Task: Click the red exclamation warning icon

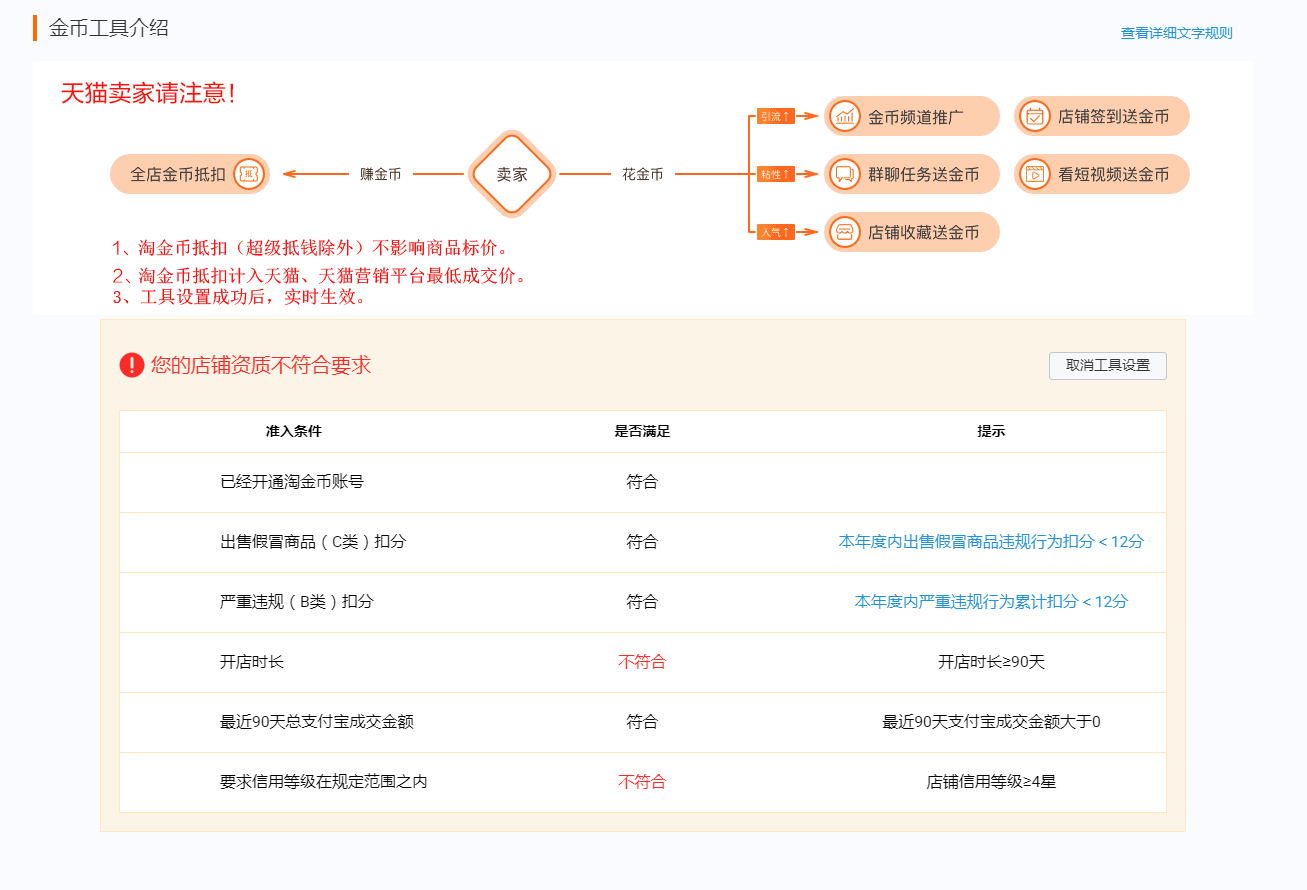Action: (x=132, y=365)
